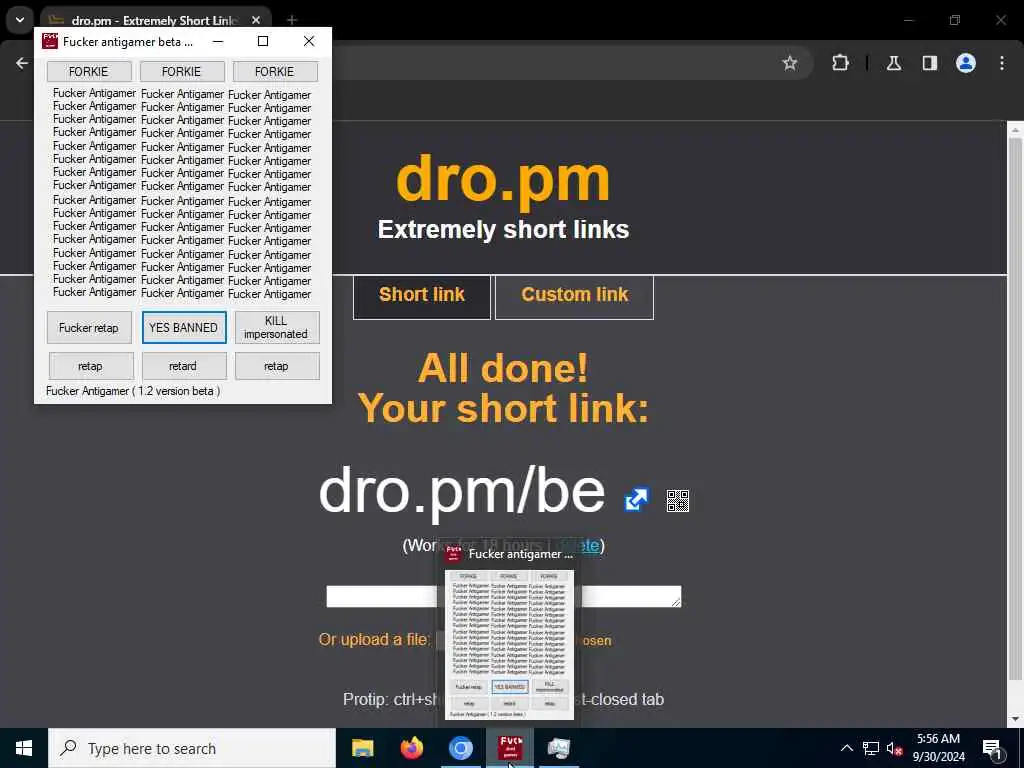Click the retard button

pyautogui.click(x=184, y=366)
